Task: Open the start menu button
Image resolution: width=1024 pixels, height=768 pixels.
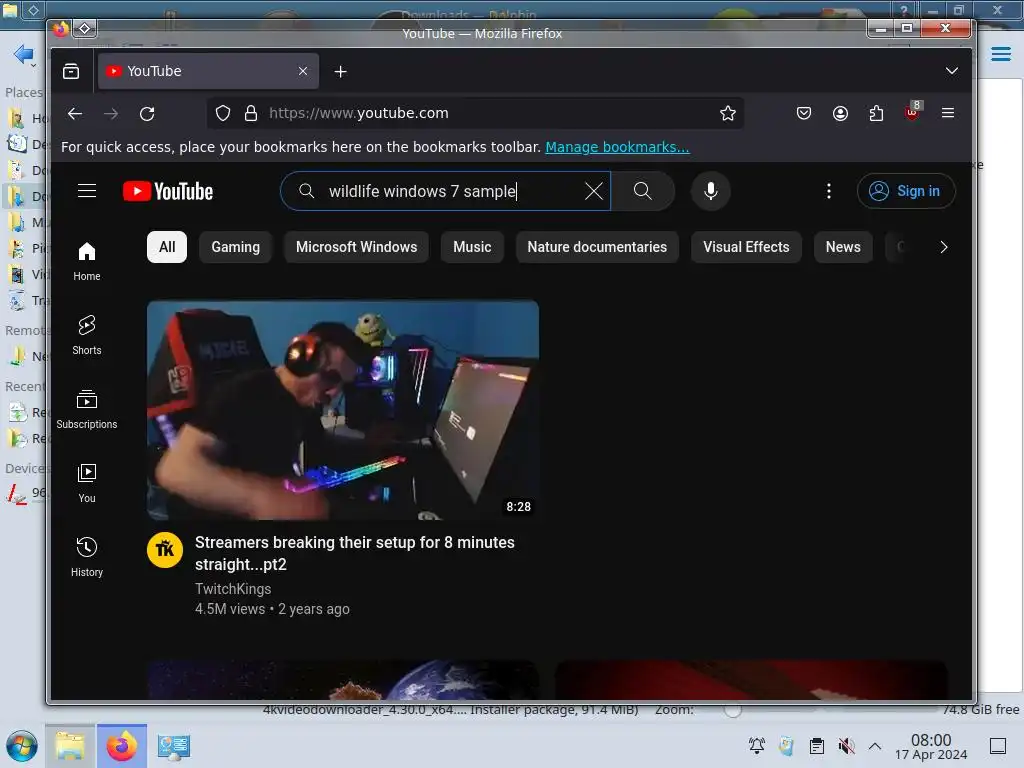Action: point(22,746)
